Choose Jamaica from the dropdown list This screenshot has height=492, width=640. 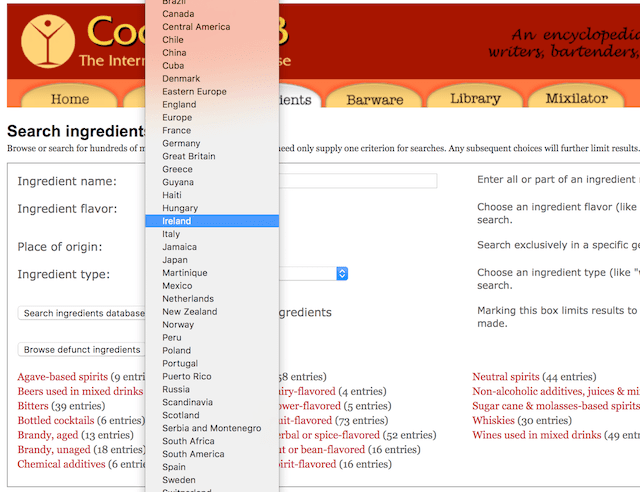[x=212, y=247]
